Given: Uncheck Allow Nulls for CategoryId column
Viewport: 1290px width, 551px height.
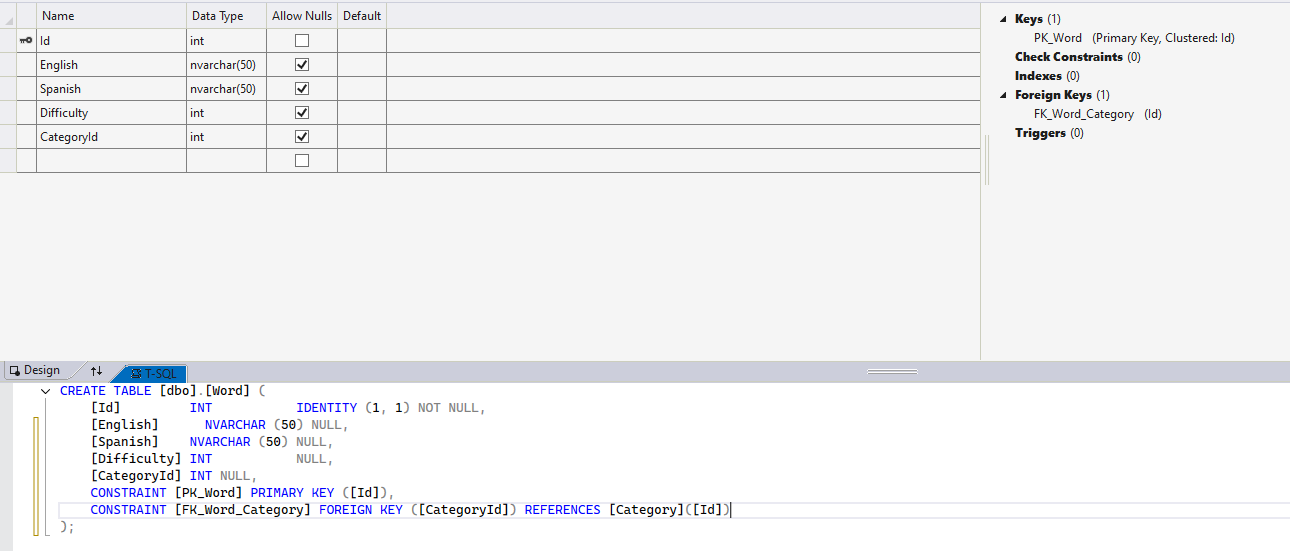Looking at the screenshot, I should (302, 137).
